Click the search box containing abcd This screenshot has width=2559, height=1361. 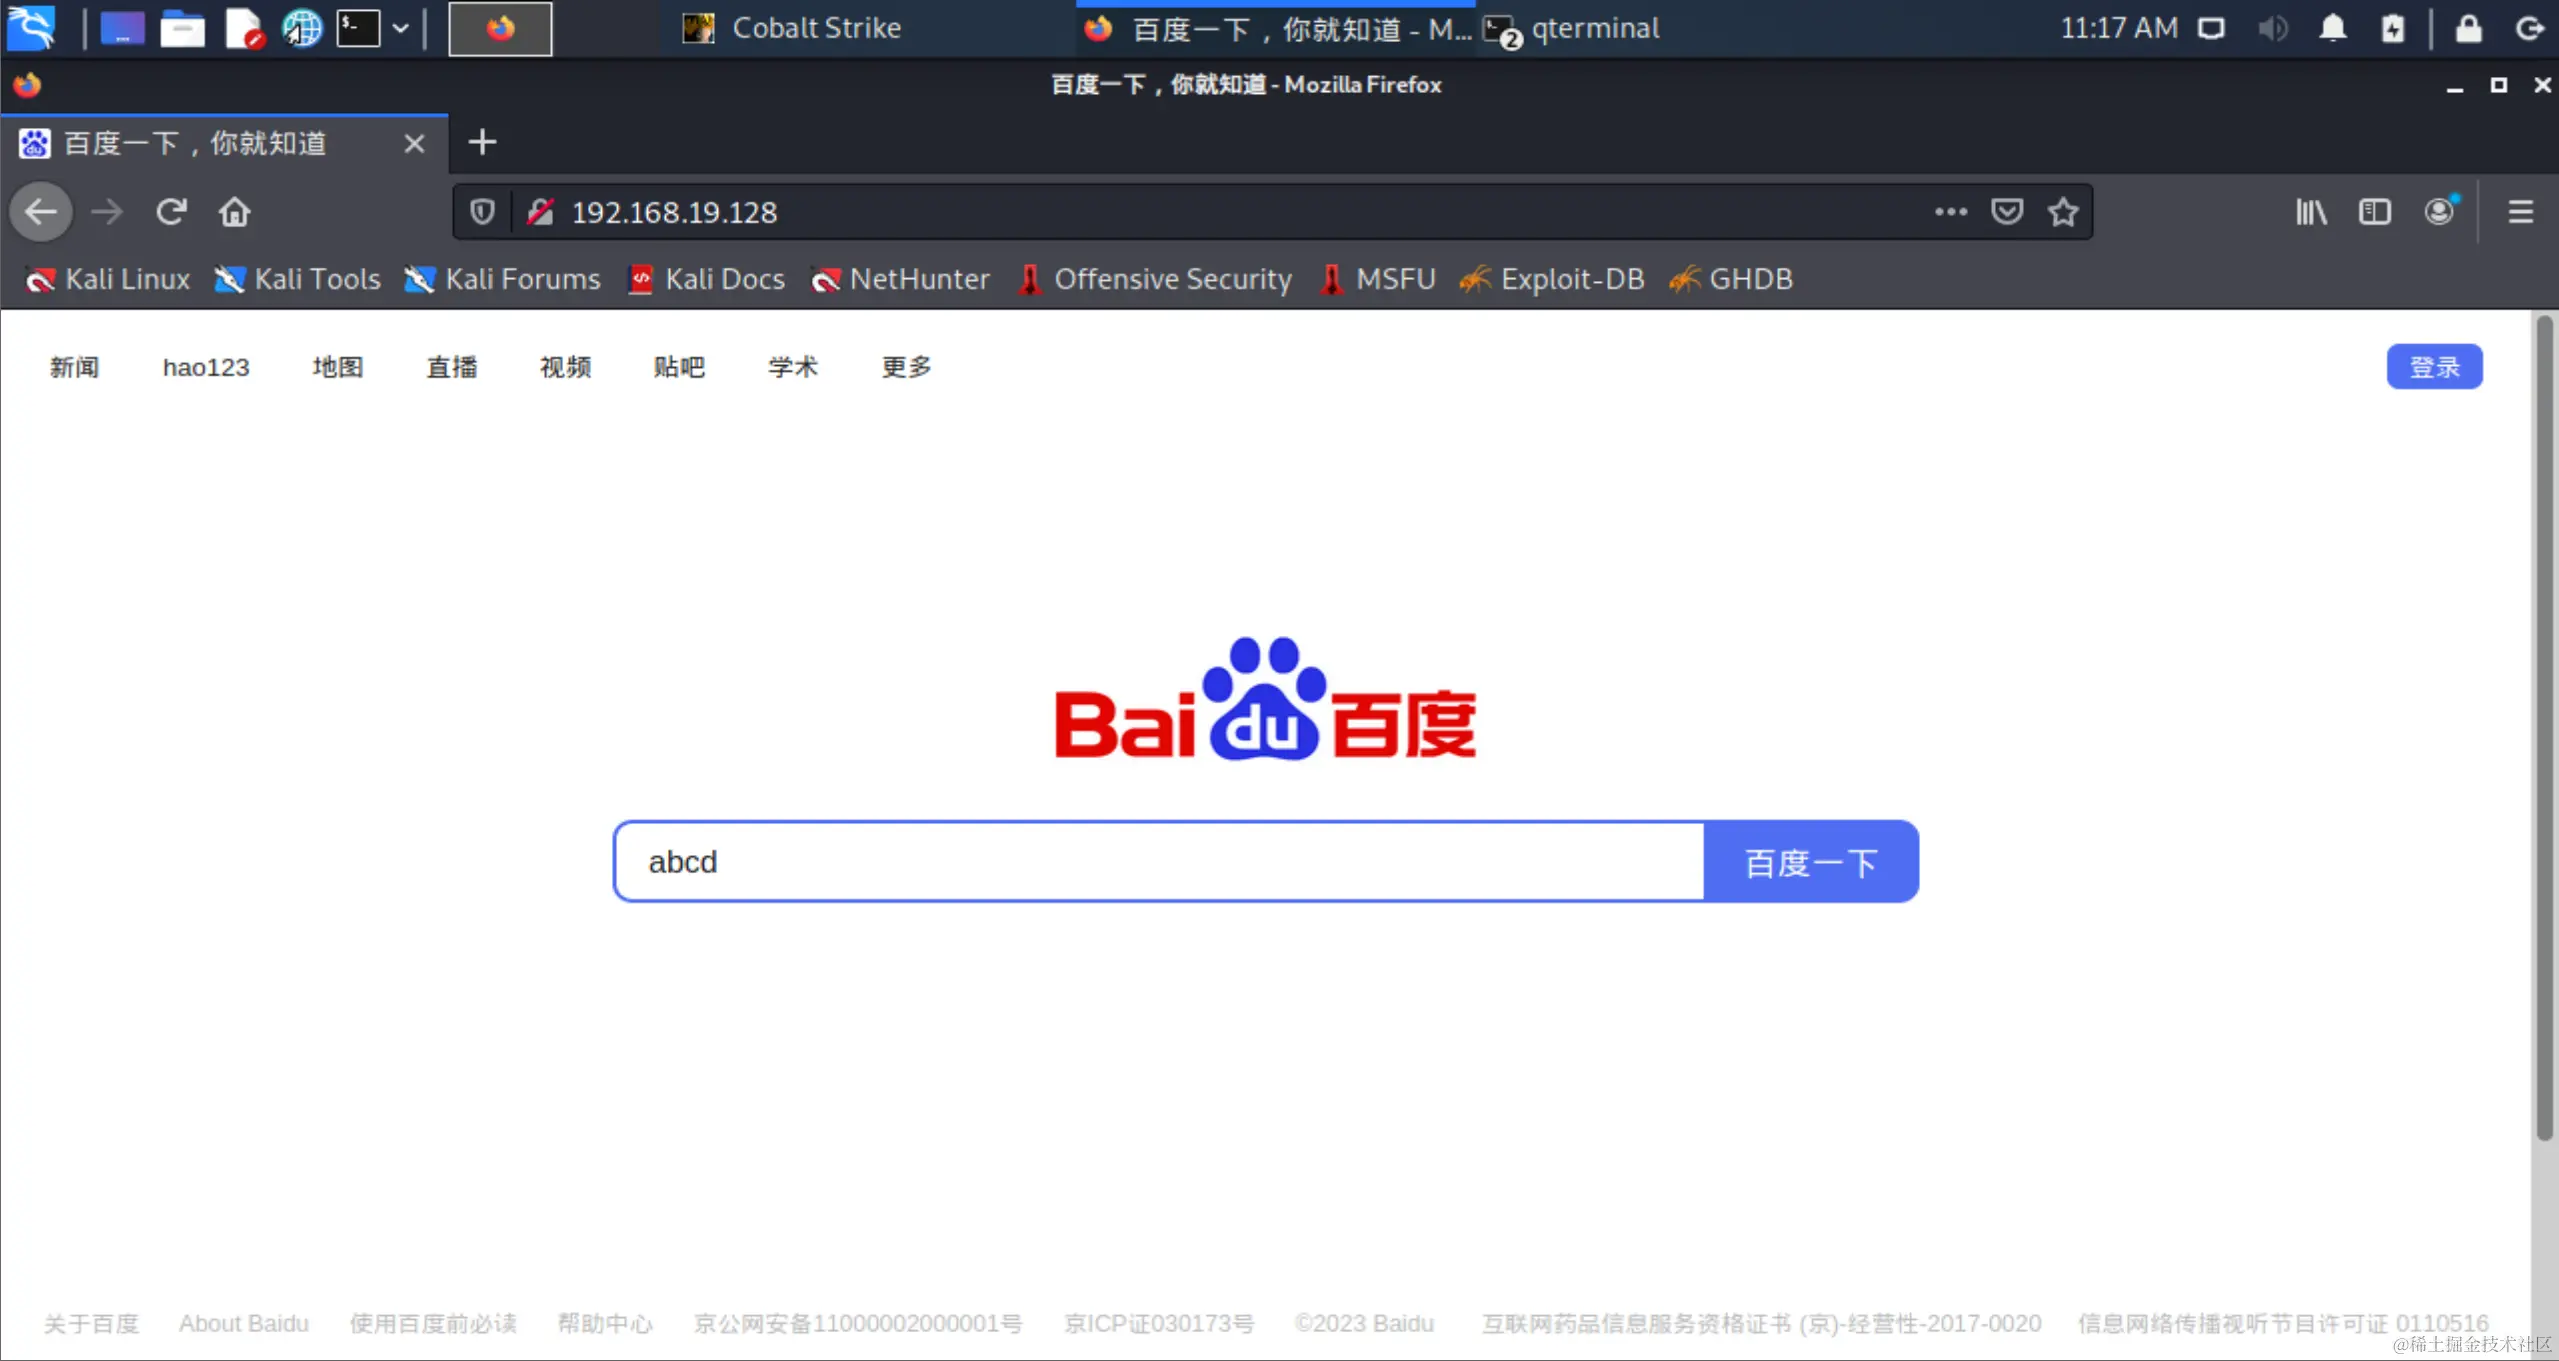[1158, 862]
